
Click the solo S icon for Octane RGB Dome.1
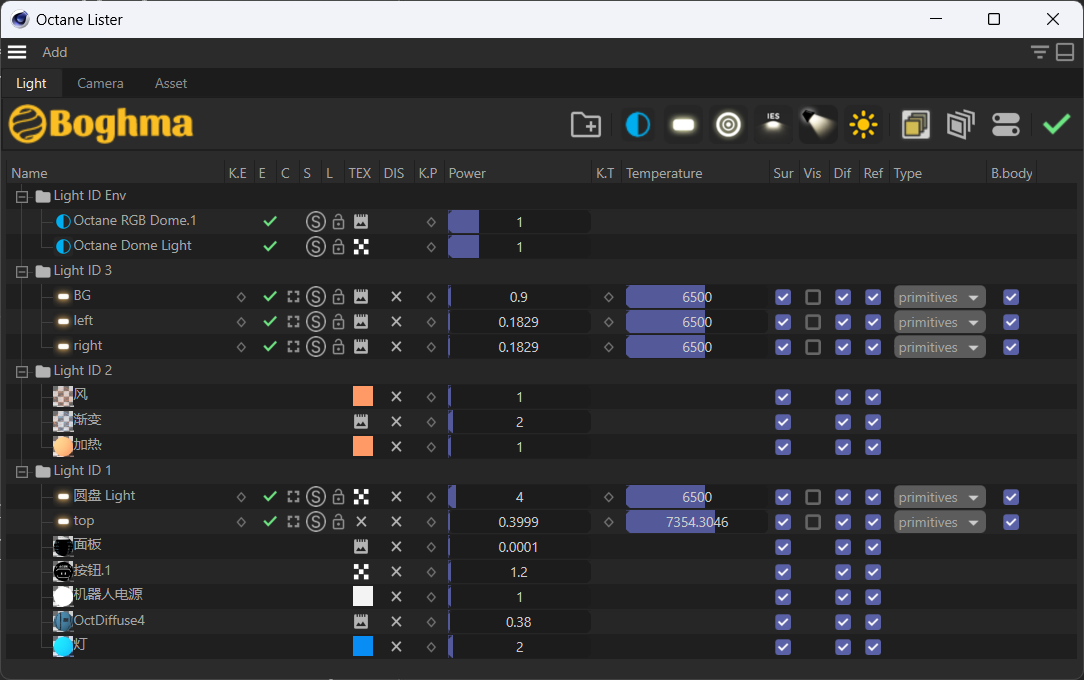click(x=316, y=222)
